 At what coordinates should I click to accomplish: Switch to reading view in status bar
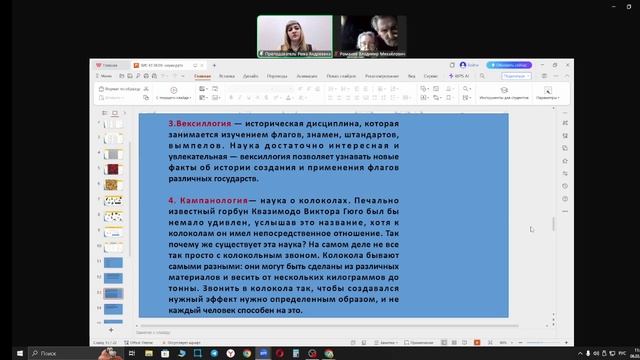pyautogui.click(x=464, y=342)
